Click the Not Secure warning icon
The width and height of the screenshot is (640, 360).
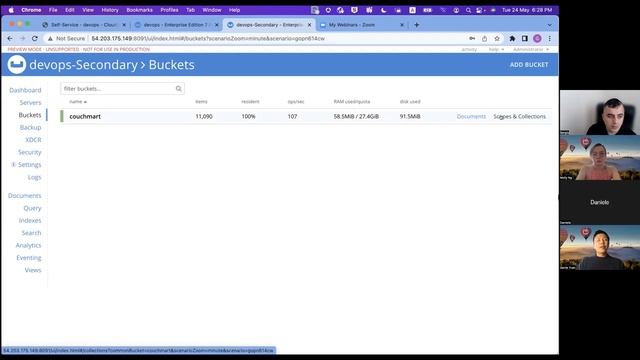pyautogui.click(x=50, y=38)
